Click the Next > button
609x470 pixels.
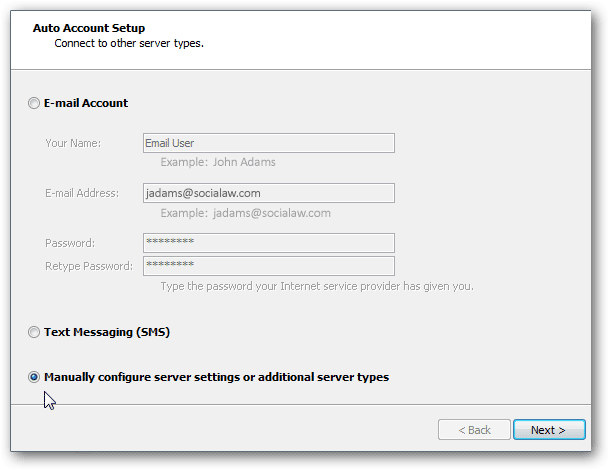(549, 430)
